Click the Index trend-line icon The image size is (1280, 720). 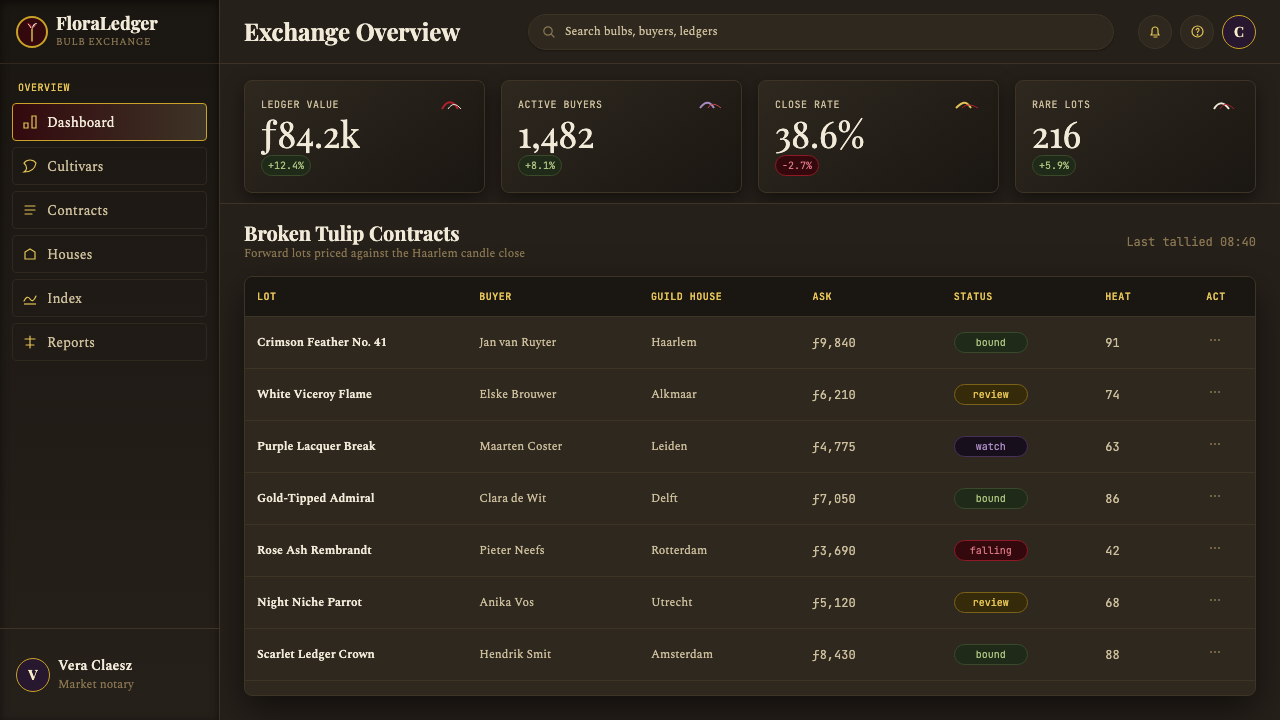tap(30, 298)
